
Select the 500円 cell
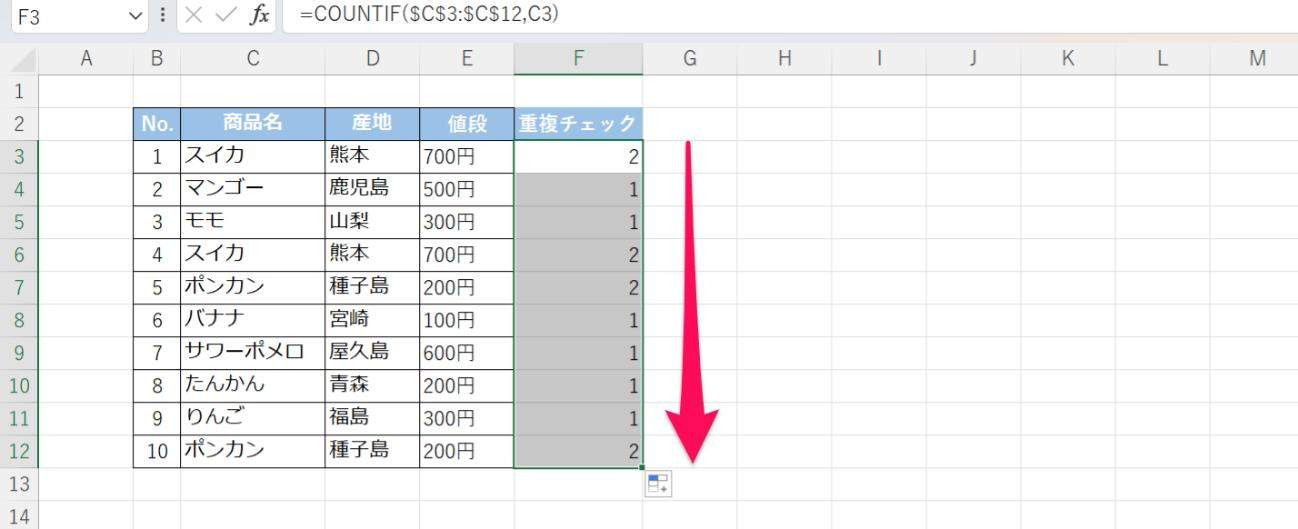click(x=467, y=190)
